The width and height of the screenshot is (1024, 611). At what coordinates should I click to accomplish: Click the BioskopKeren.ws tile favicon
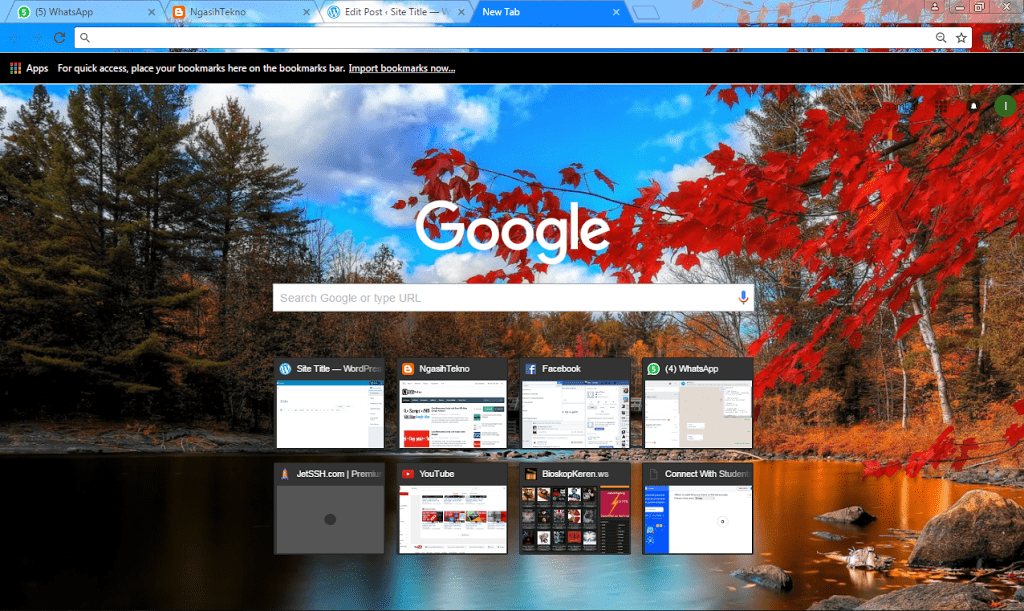click(x=531, y=474)
